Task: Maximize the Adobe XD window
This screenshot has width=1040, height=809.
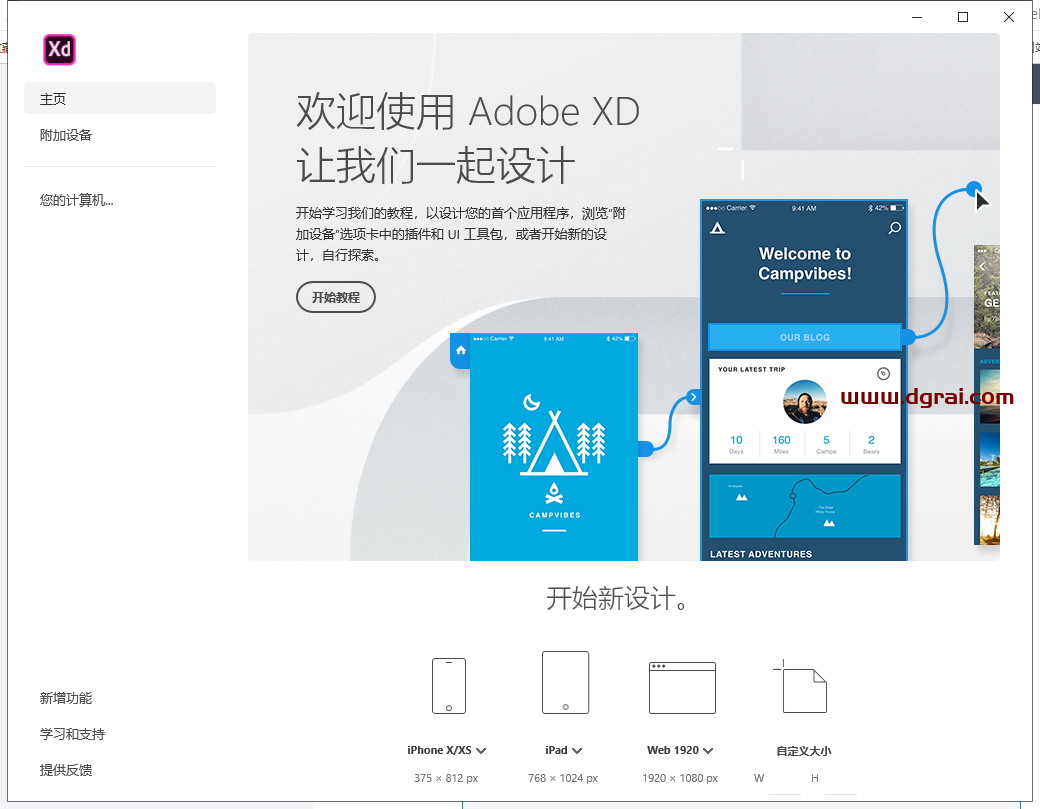Action: coord(962,17)
